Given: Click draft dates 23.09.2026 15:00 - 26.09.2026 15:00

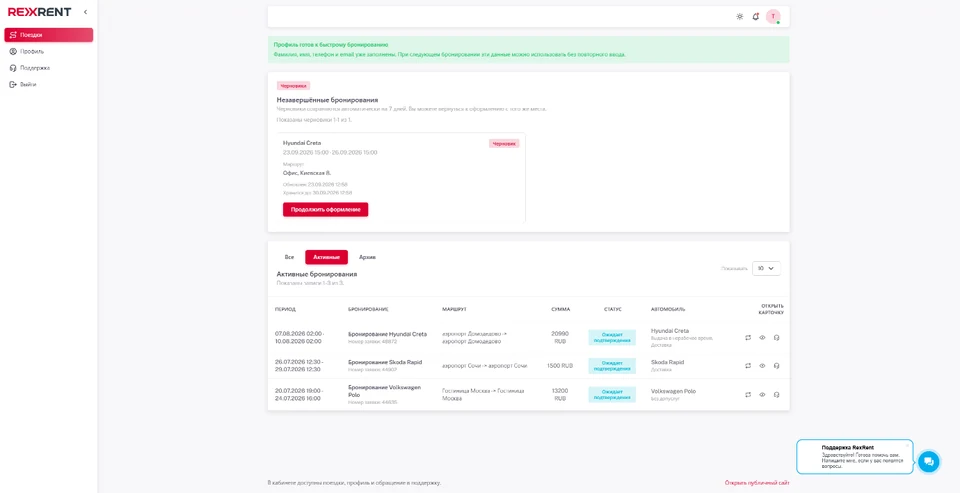Looking at the screenshot, I should (x=330, y=152).
